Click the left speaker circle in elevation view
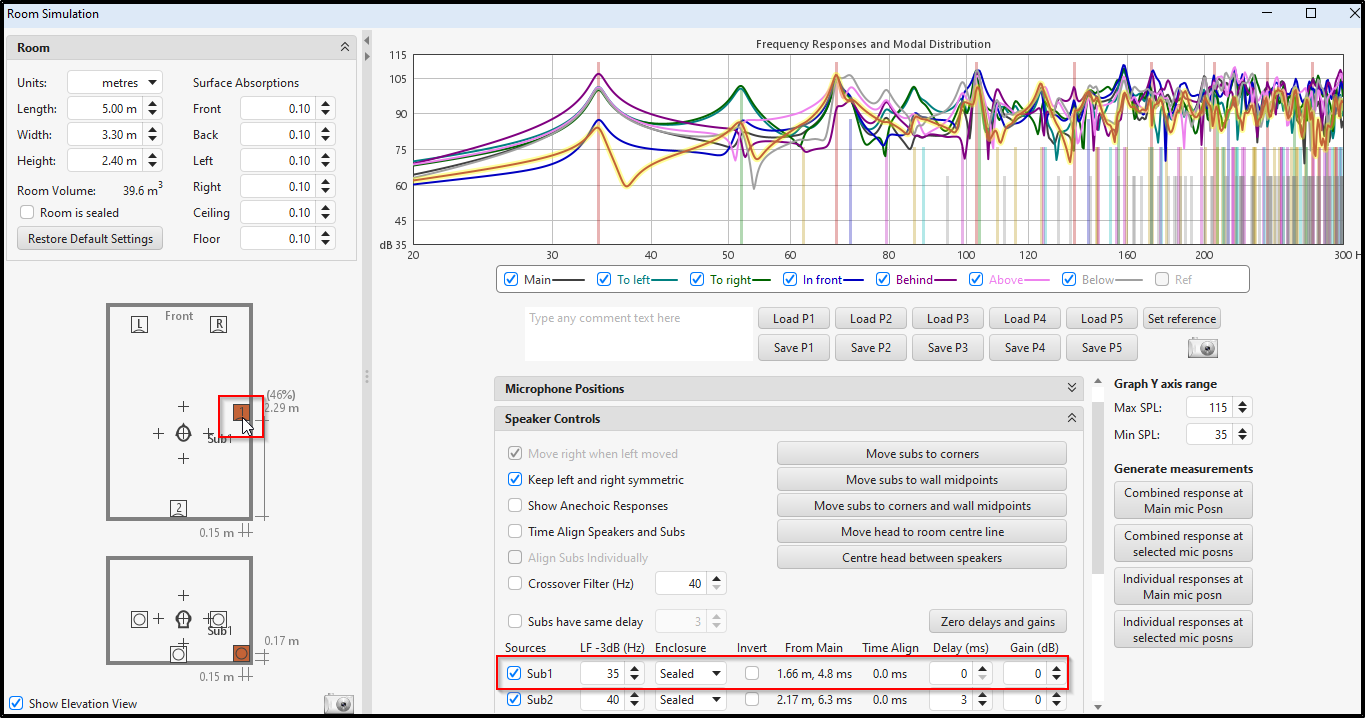 [x=139, y=619]
